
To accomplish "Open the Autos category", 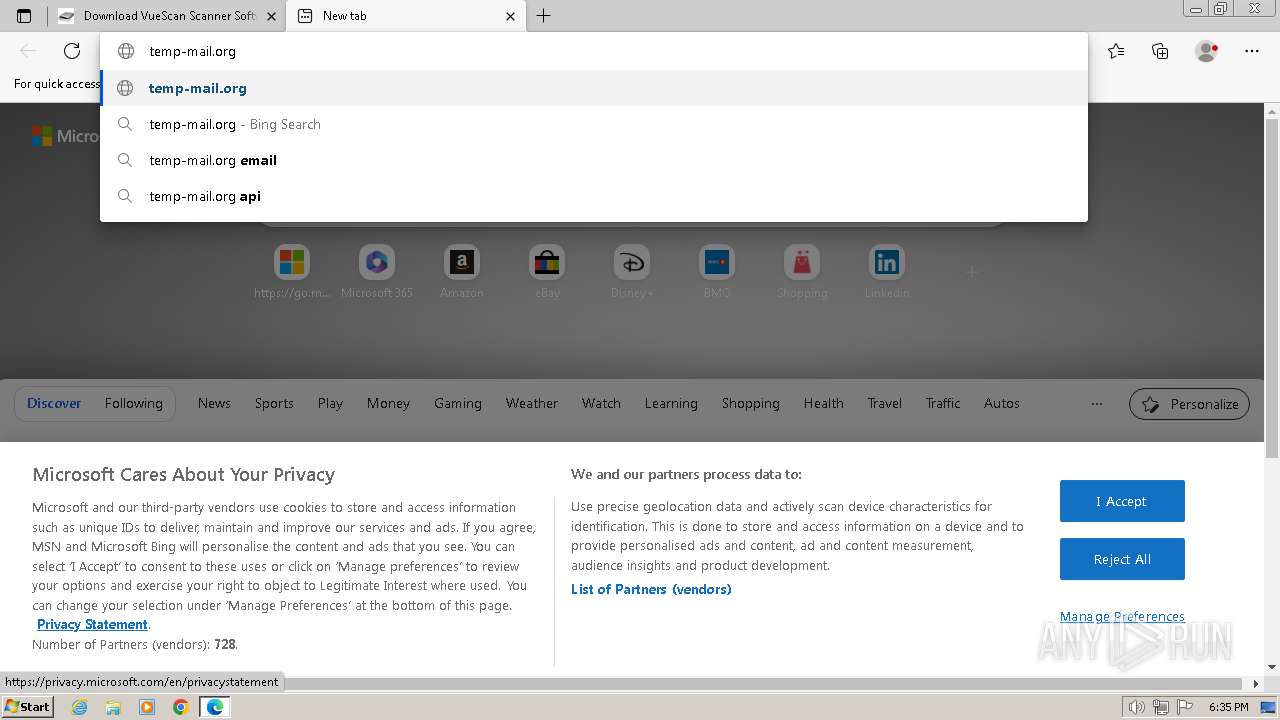I will click(x=1002, y=403).
